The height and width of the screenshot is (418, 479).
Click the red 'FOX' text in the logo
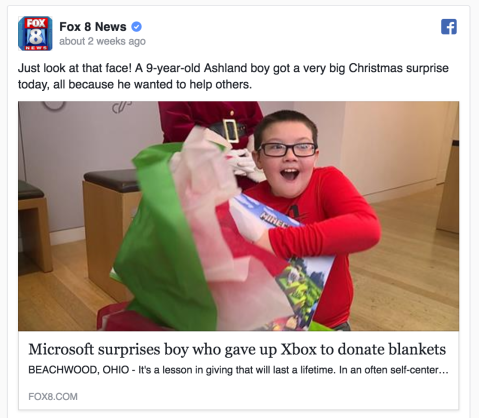[35, 23]
